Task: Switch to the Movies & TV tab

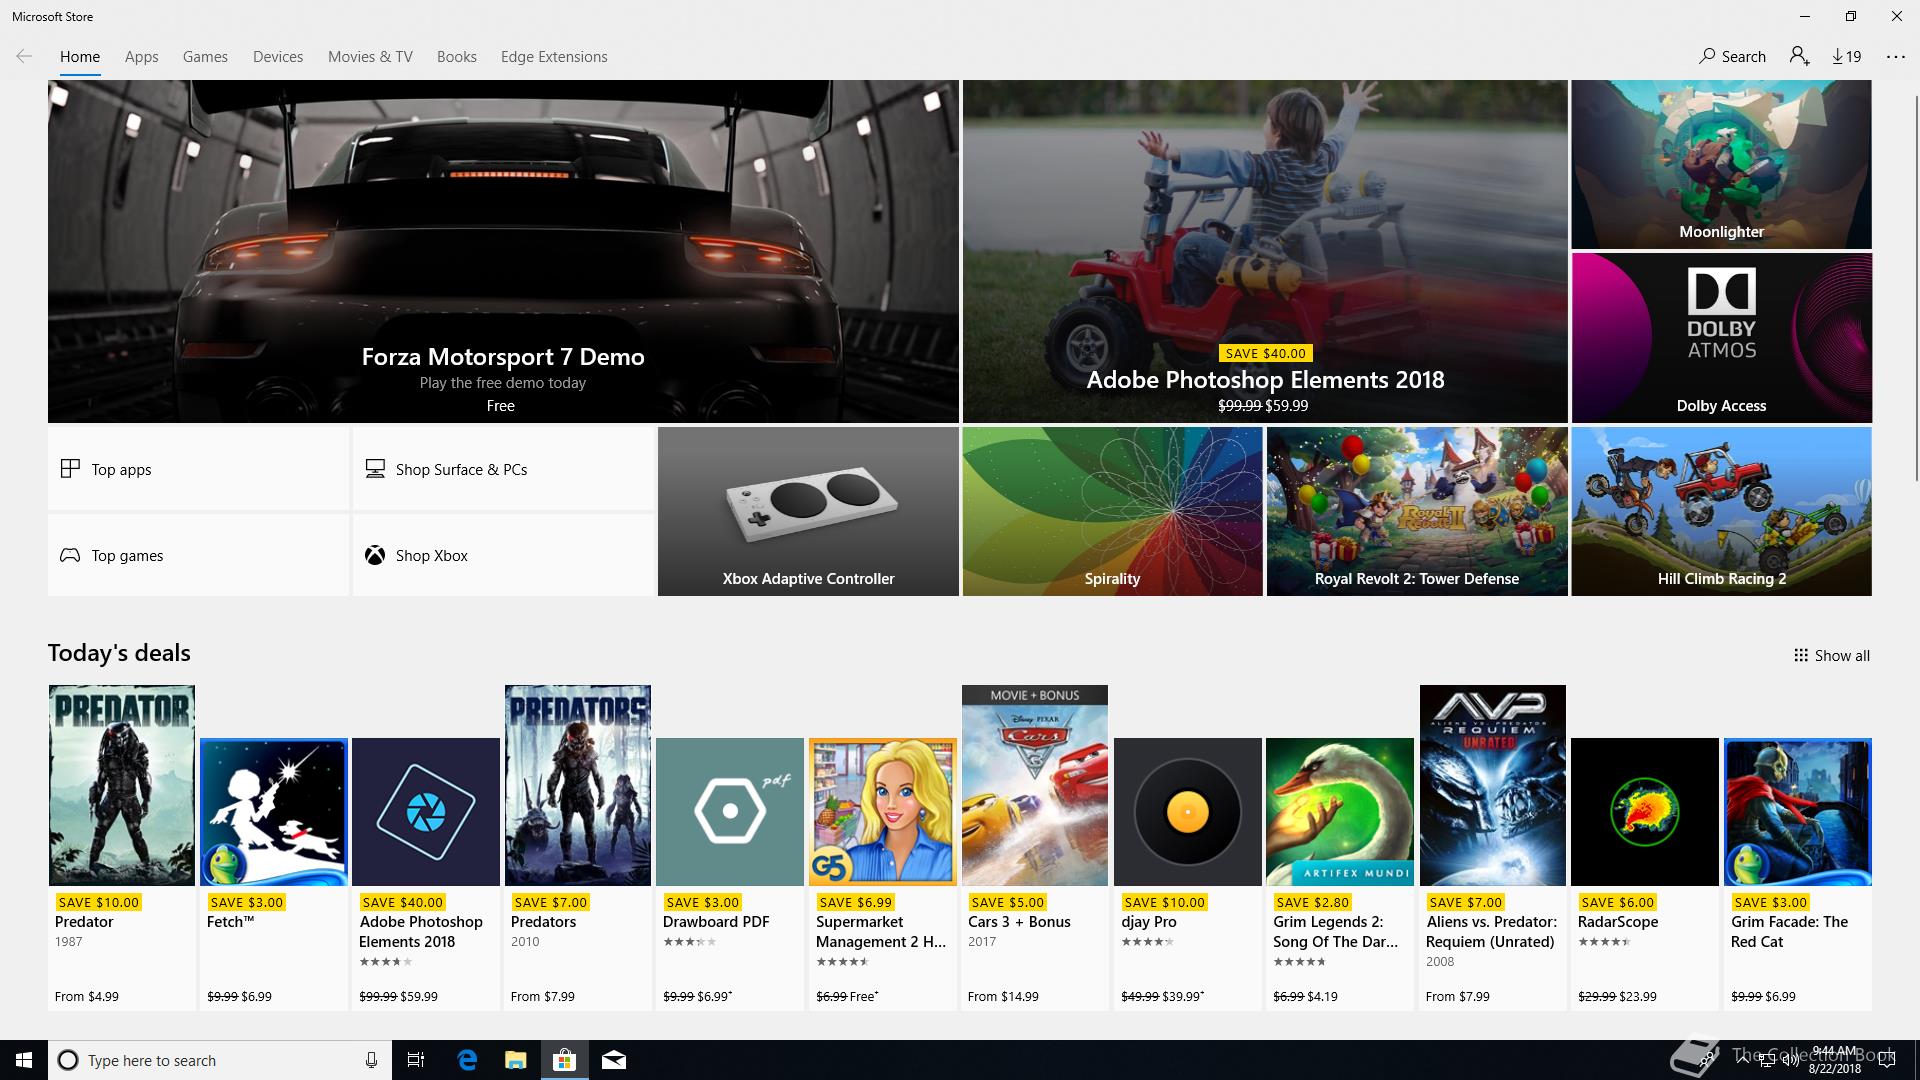Action: coord(370,57)
